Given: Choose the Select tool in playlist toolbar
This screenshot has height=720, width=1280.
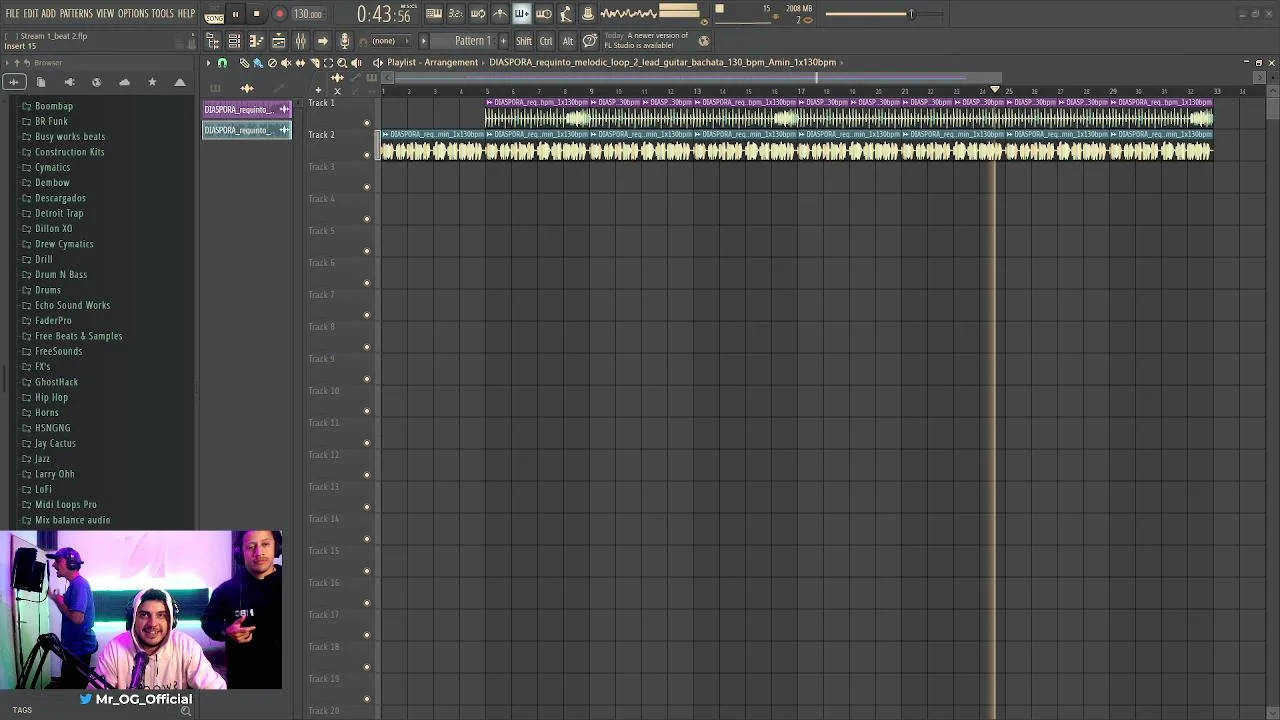Looking at the screenshot, I should 328,63.
